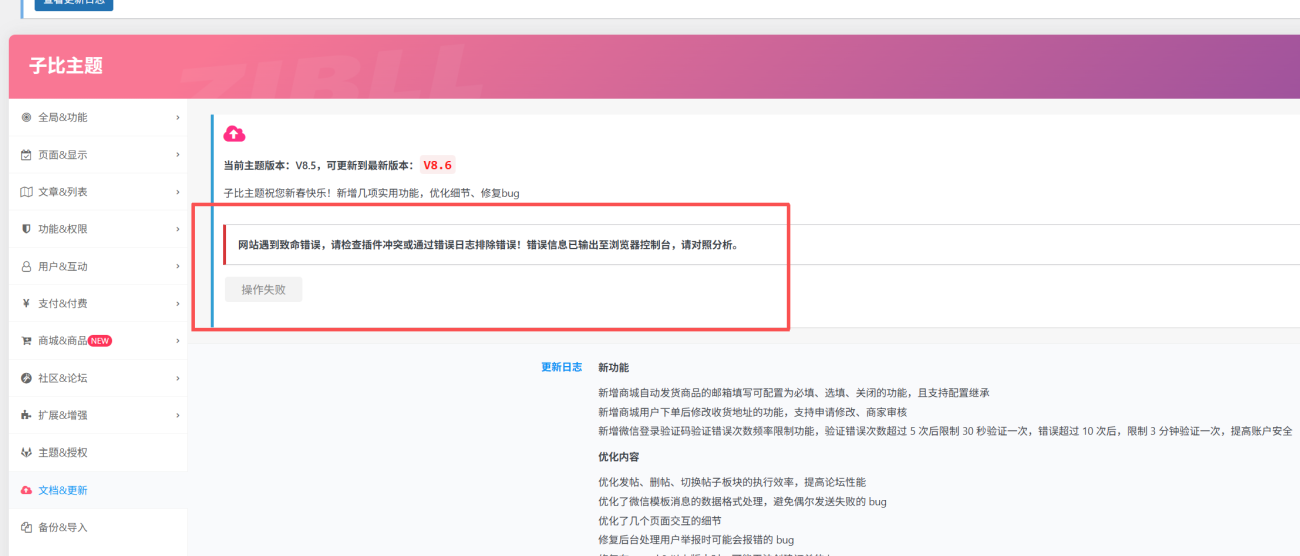The width and height of the screenshot is (1300, 556).
Task: Expand the 扩展&增强 chevron
Action: point(178,415)
